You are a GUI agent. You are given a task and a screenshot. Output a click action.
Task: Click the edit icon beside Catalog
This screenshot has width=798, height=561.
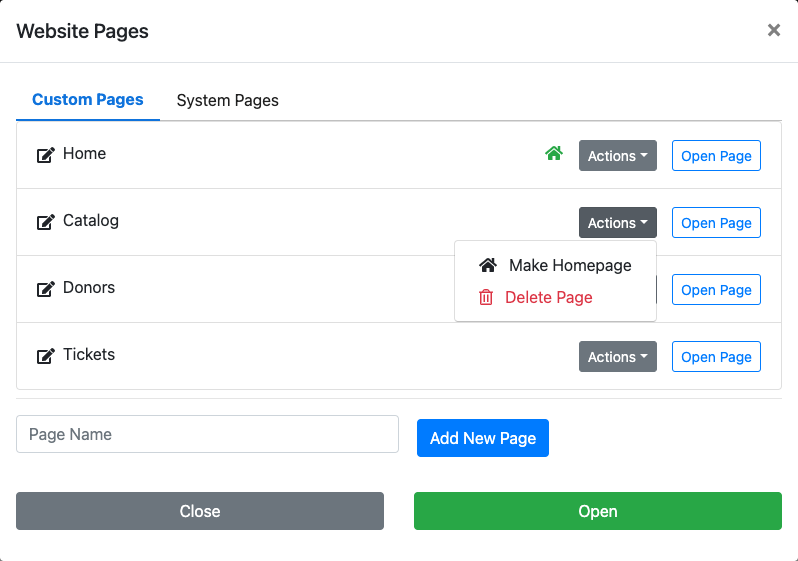coord(45,222)
